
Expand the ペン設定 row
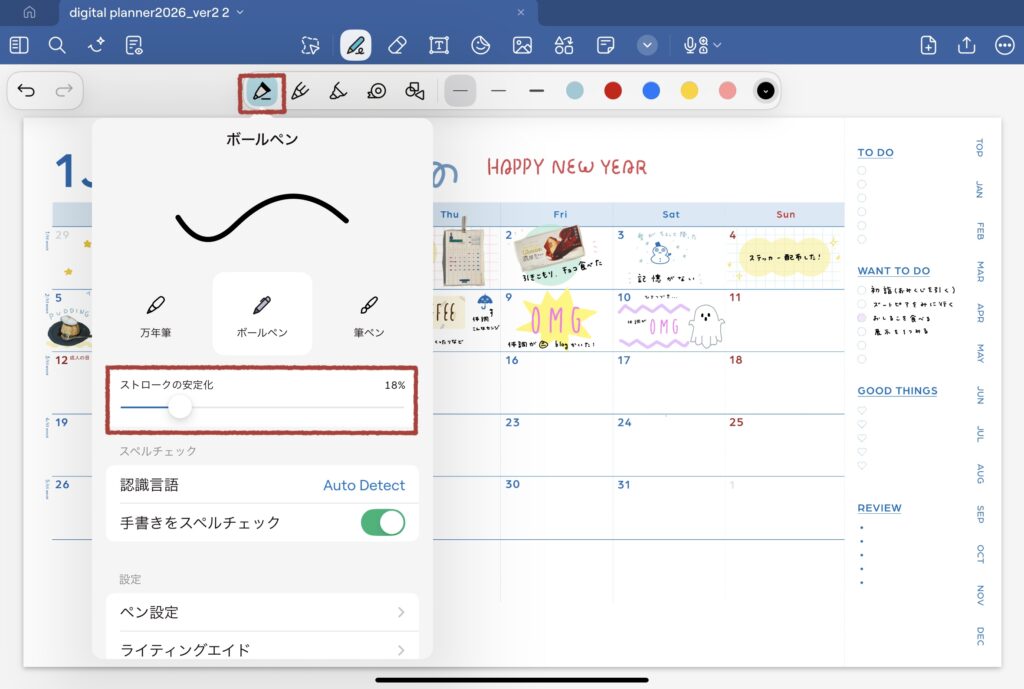262,612
